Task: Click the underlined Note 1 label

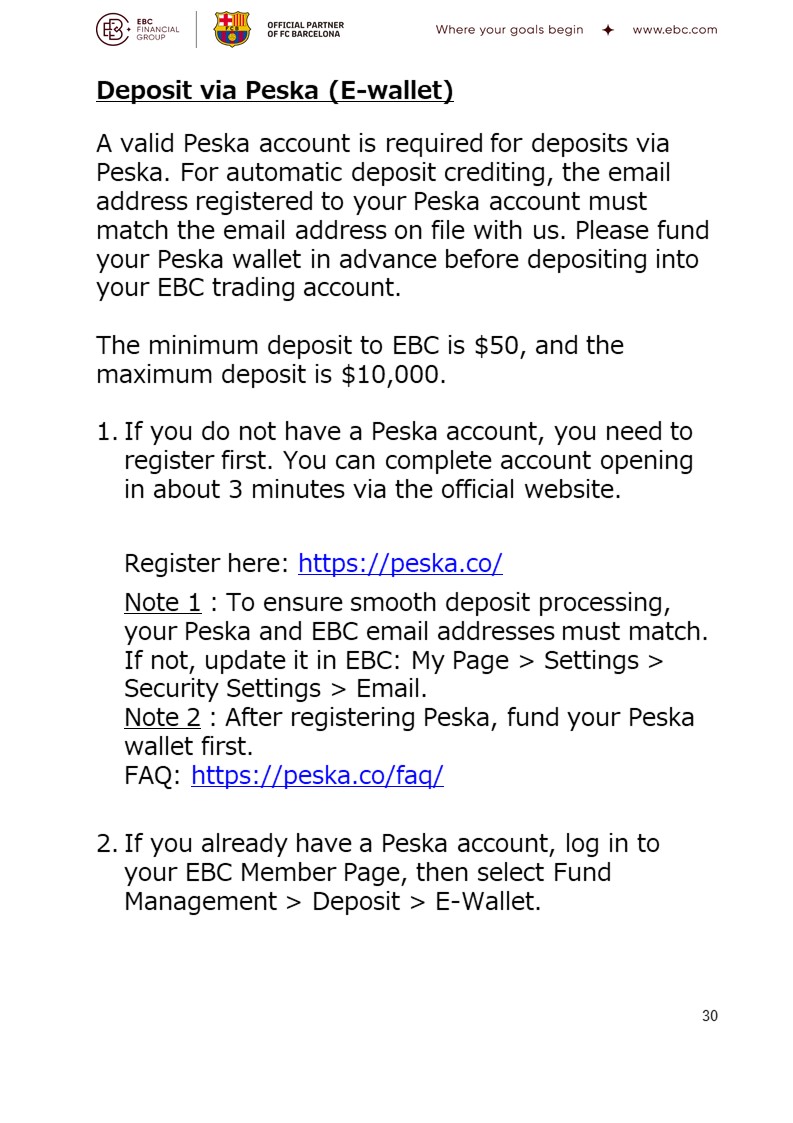Action: (x=163, y=602)
